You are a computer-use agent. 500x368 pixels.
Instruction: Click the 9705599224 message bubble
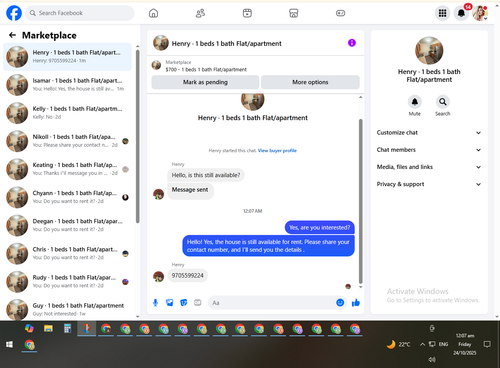point(187,276)
